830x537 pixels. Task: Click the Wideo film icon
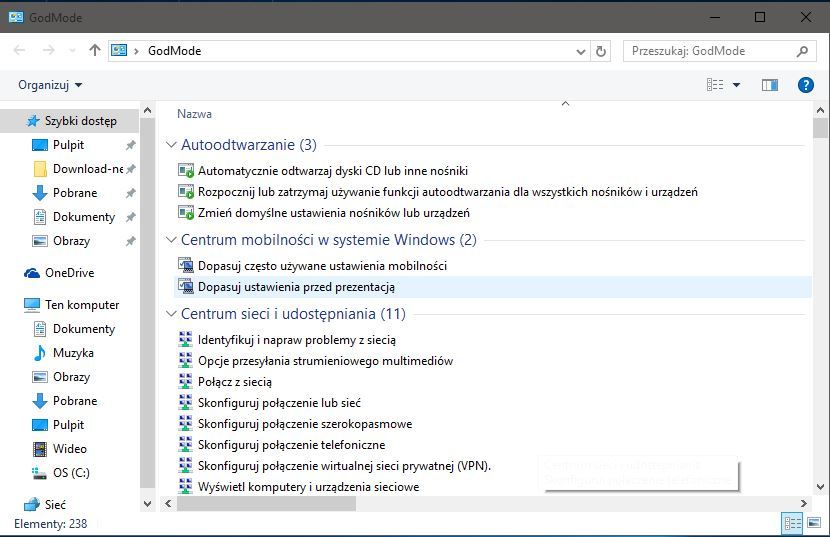[40, 449]
